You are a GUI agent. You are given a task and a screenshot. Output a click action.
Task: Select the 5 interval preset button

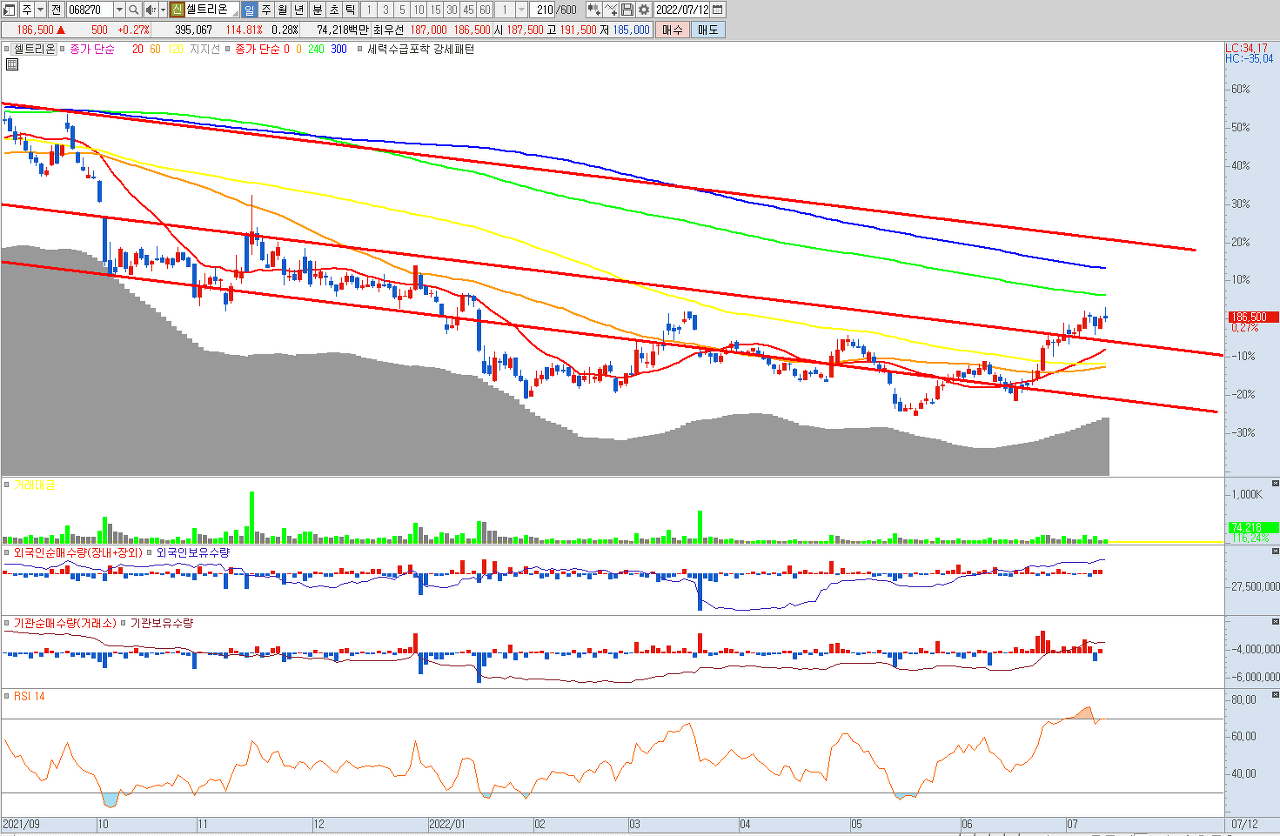tap(402, 10)
